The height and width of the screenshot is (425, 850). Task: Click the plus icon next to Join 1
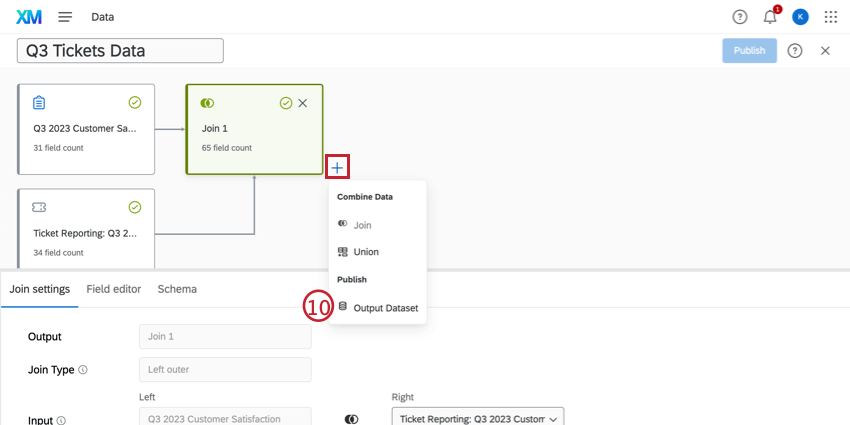point(337,168)
